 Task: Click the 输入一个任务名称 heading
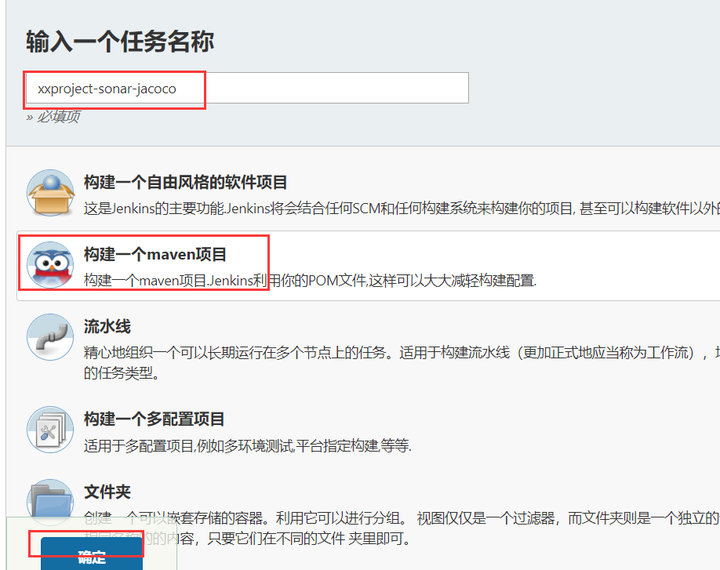tap(120, 41)
